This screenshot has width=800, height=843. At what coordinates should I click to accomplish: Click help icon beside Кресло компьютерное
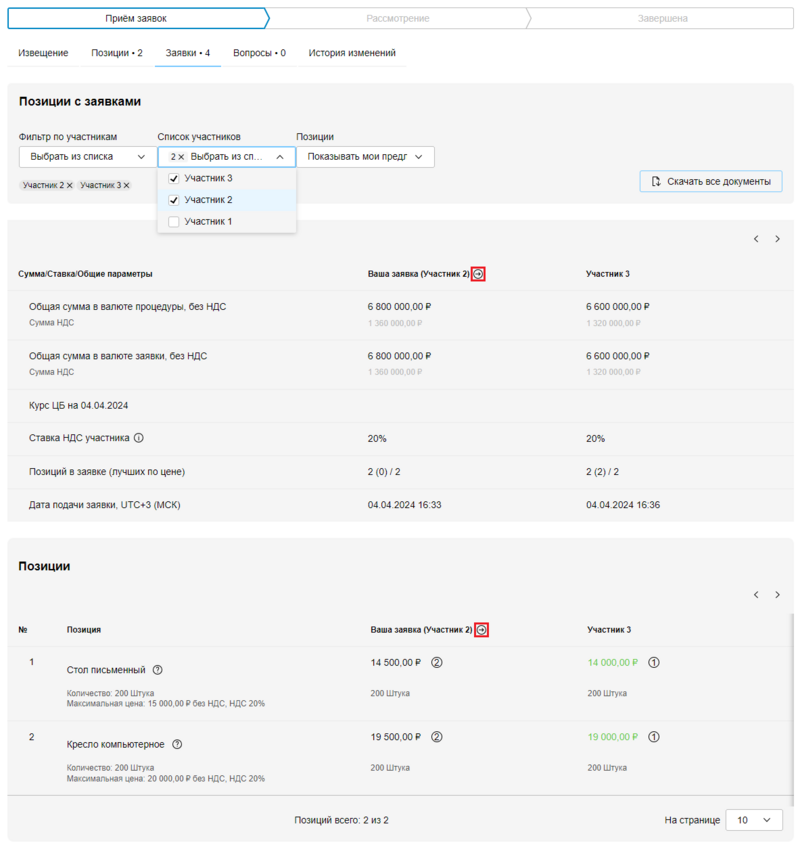177,744
